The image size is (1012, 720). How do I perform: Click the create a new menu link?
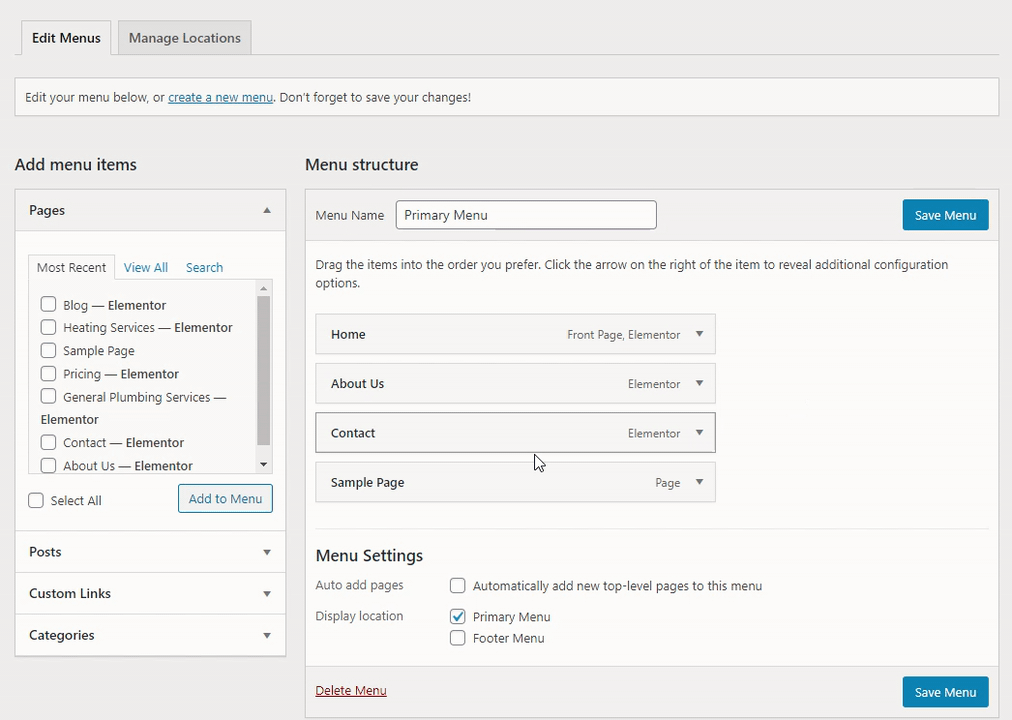coord(221,97)
